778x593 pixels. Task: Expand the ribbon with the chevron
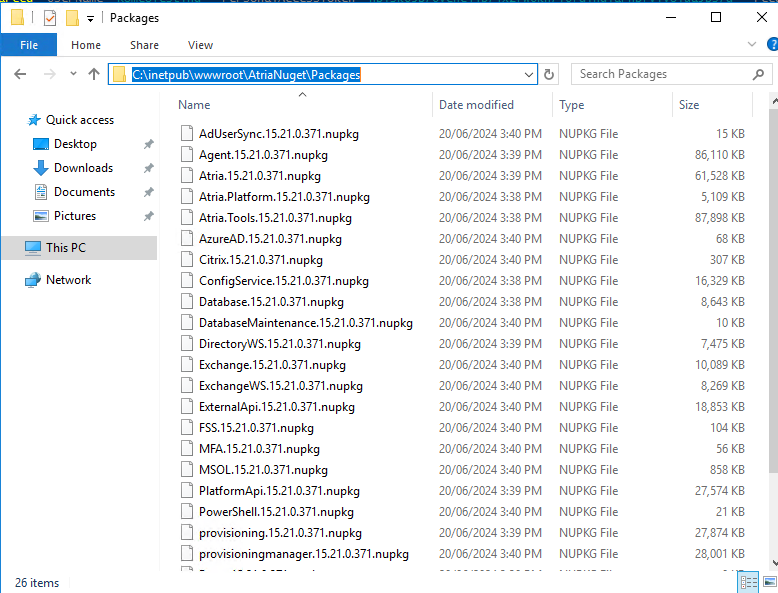752,45
